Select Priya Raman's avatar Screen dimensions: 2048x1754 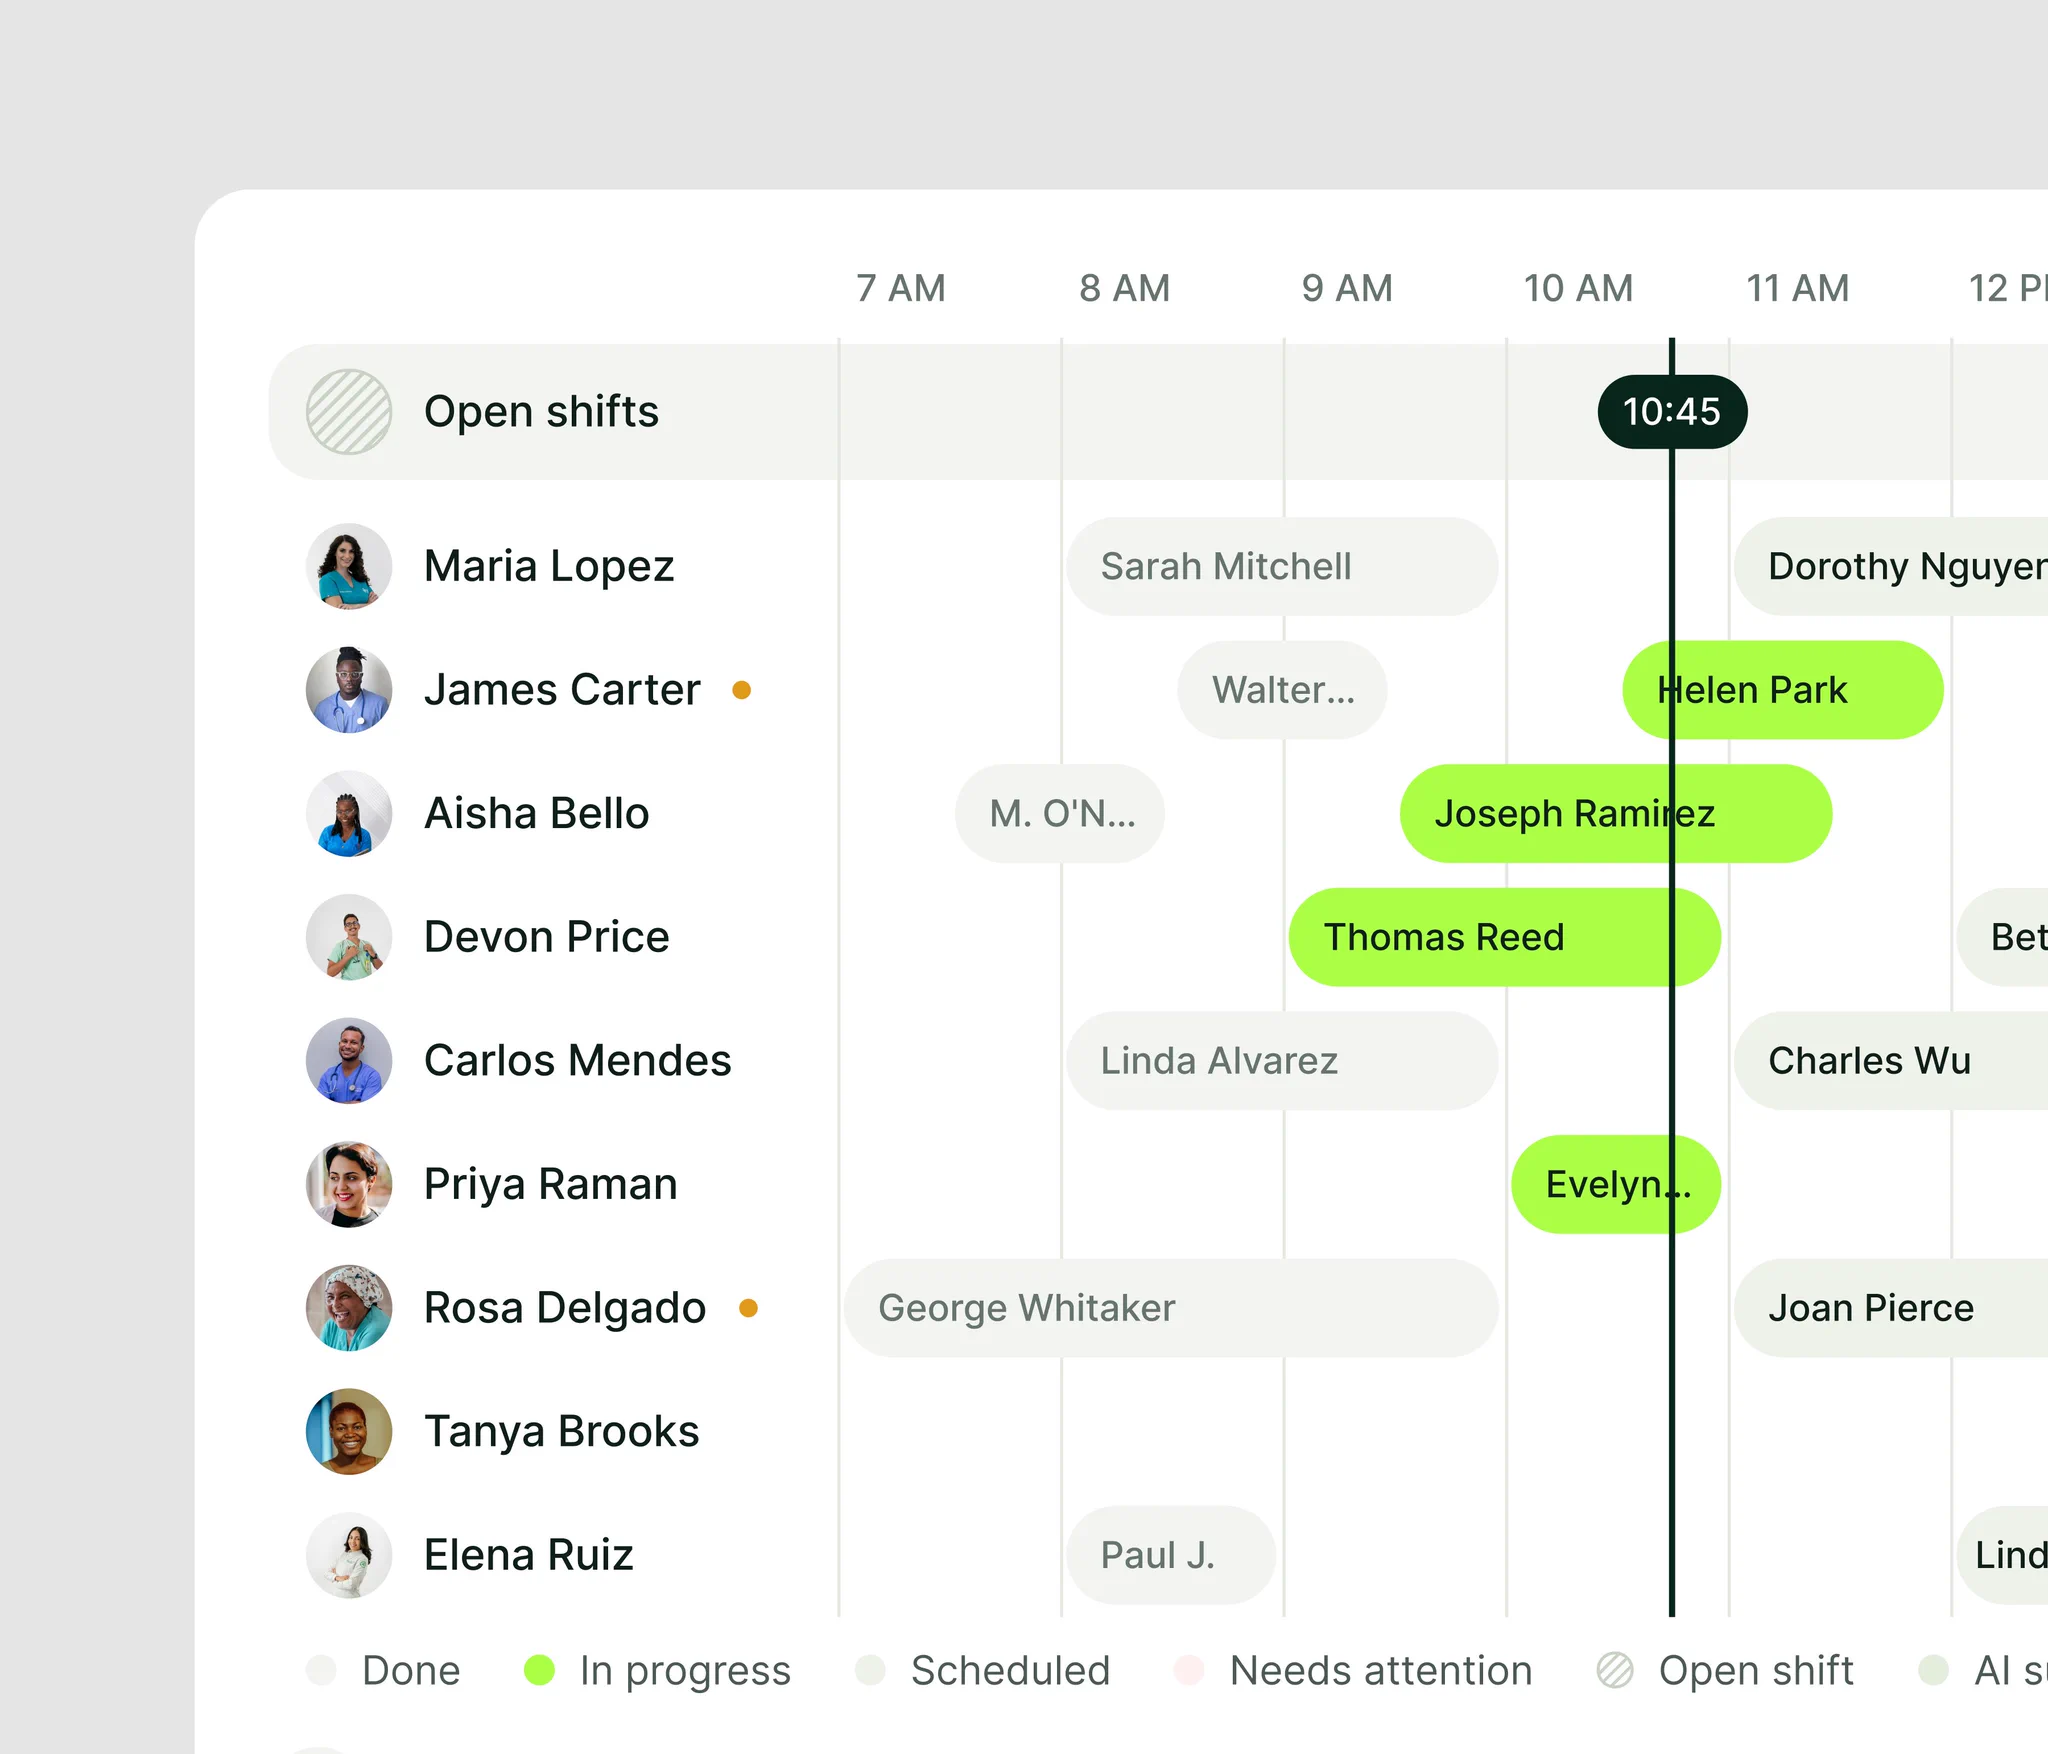click(x=348, y=1185)
